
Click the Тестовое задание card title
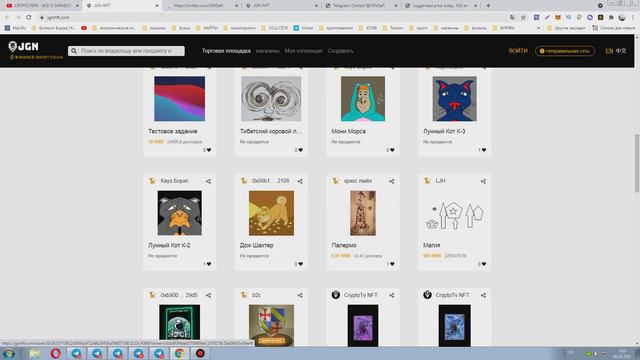(x=173, y=131)
